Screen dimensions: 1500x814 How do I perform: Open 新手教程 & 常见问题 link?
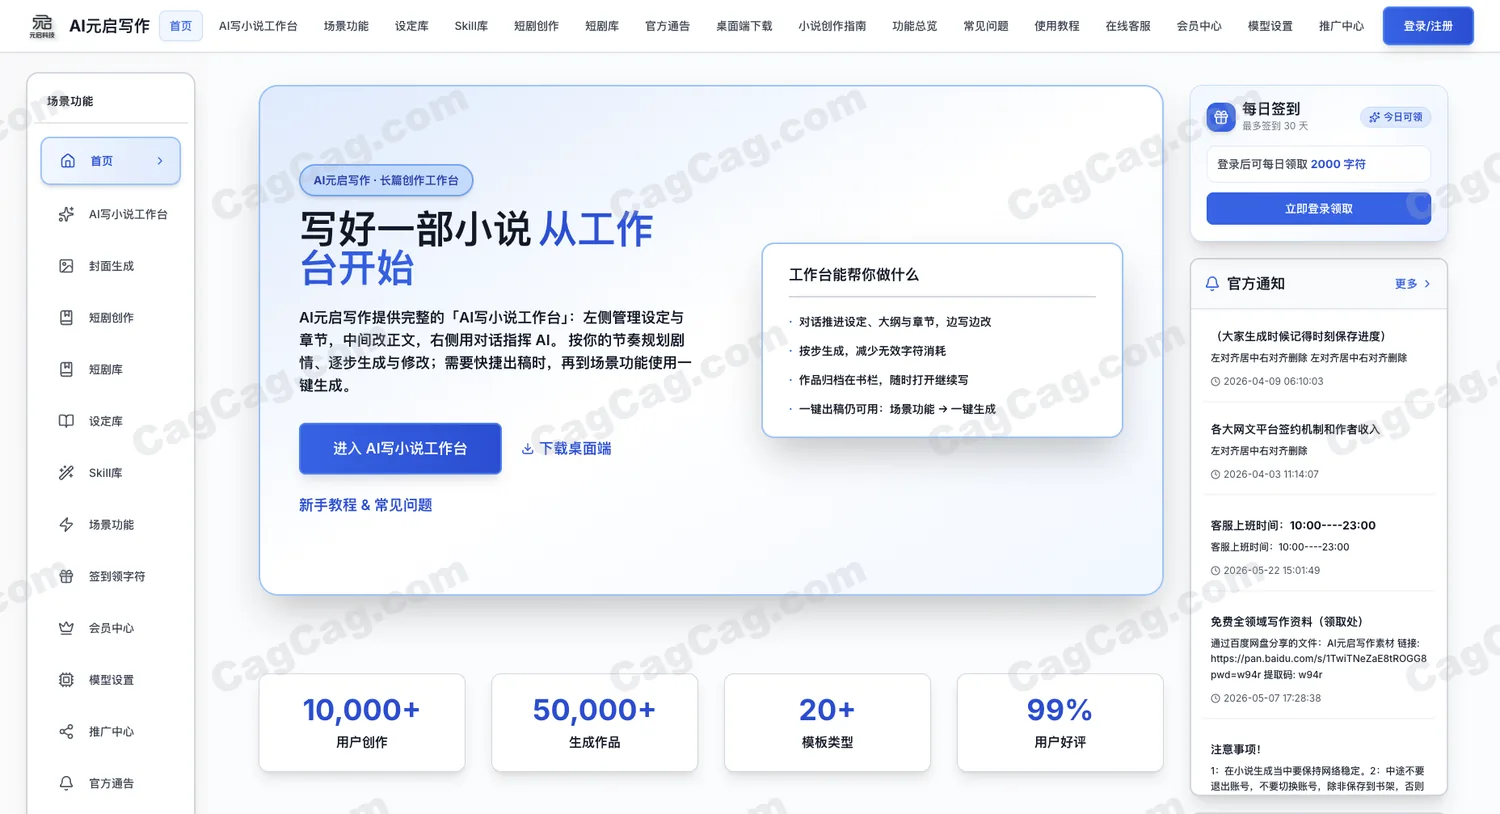point(365,505)
